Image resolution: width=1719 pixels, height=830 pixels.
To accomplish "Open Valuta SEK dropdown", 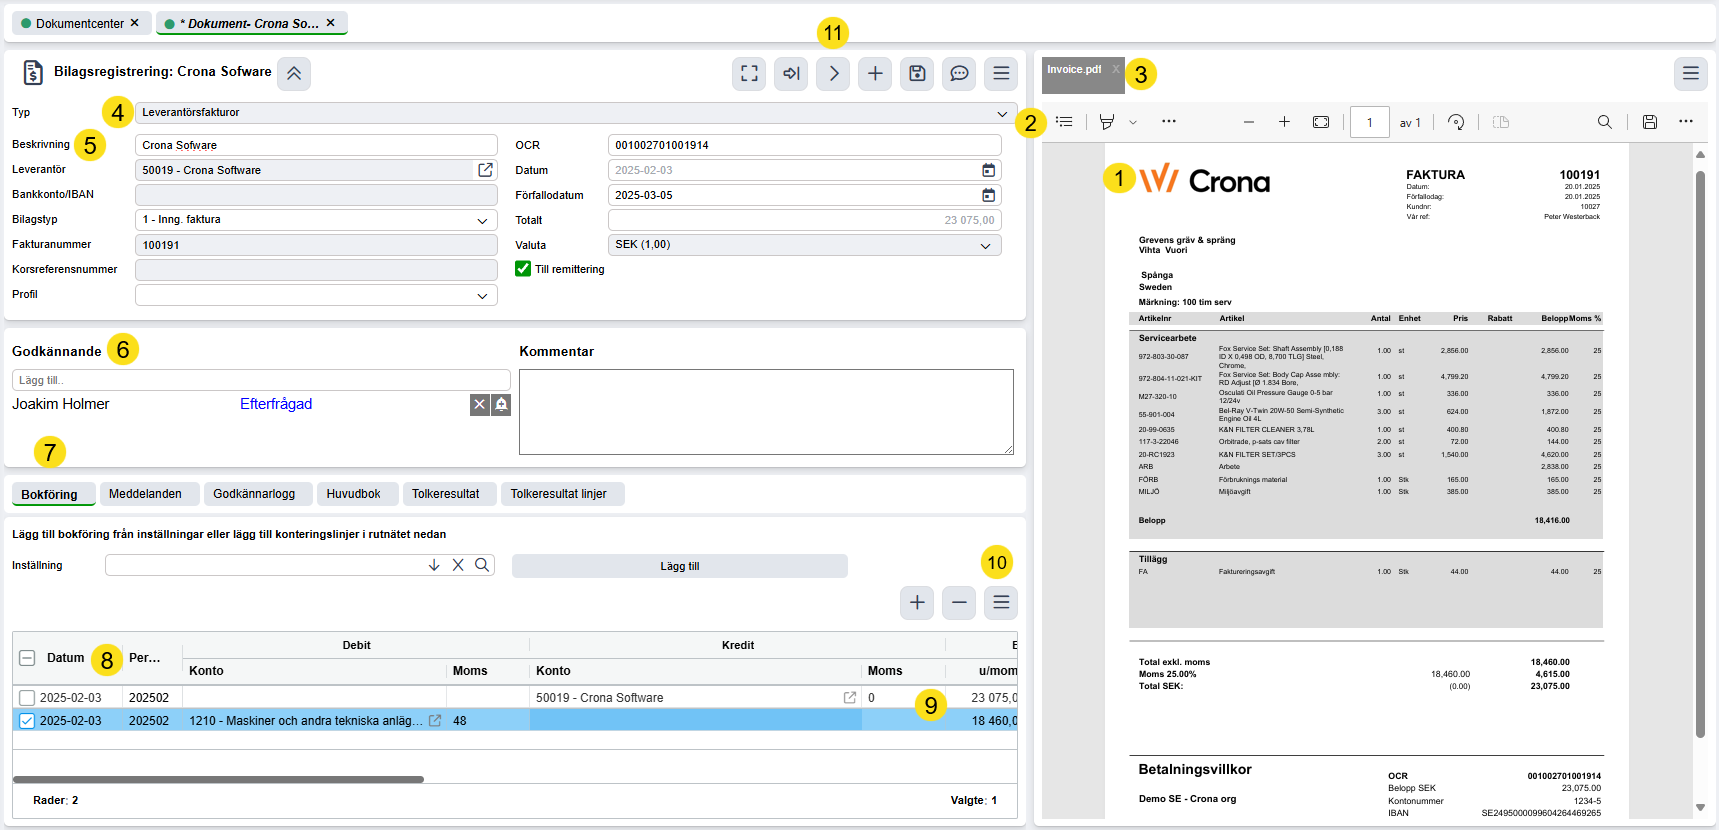I will [805, 245].
